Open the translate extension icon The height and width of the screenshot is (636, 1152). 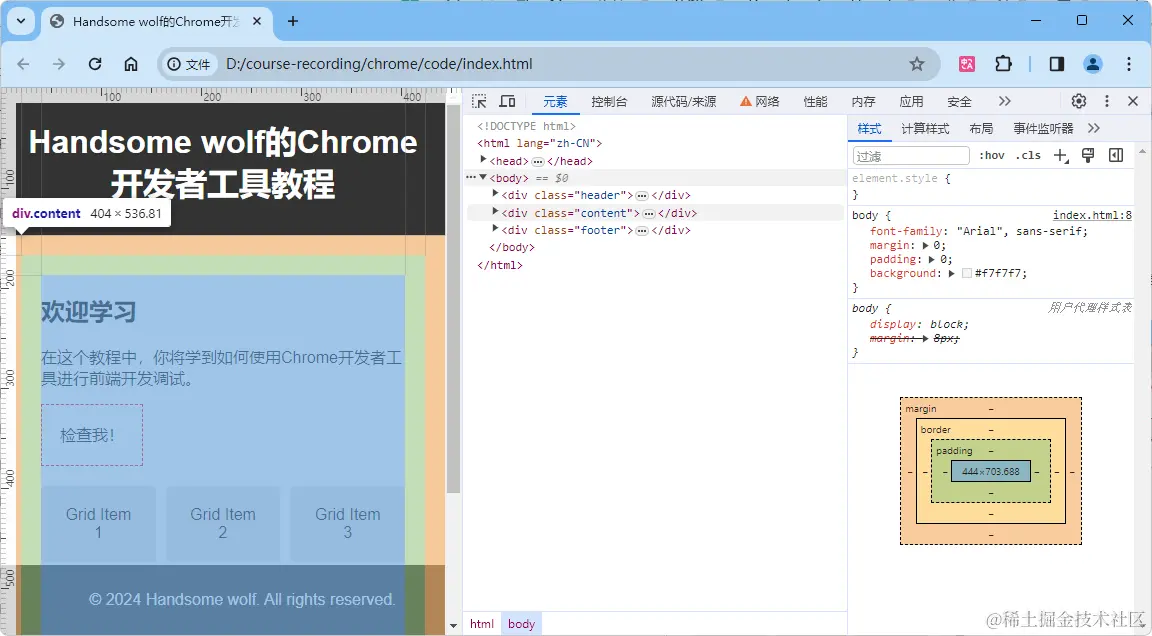[967, 64]
